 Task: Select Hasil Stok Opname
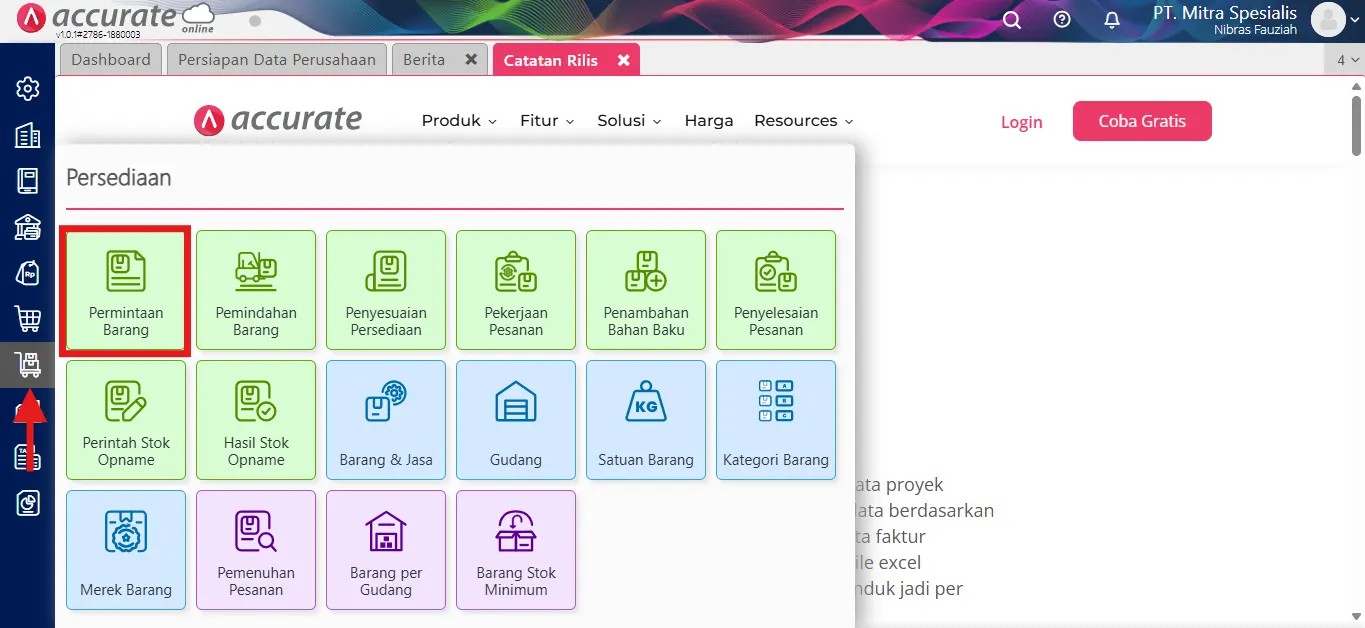pos(255,420)
